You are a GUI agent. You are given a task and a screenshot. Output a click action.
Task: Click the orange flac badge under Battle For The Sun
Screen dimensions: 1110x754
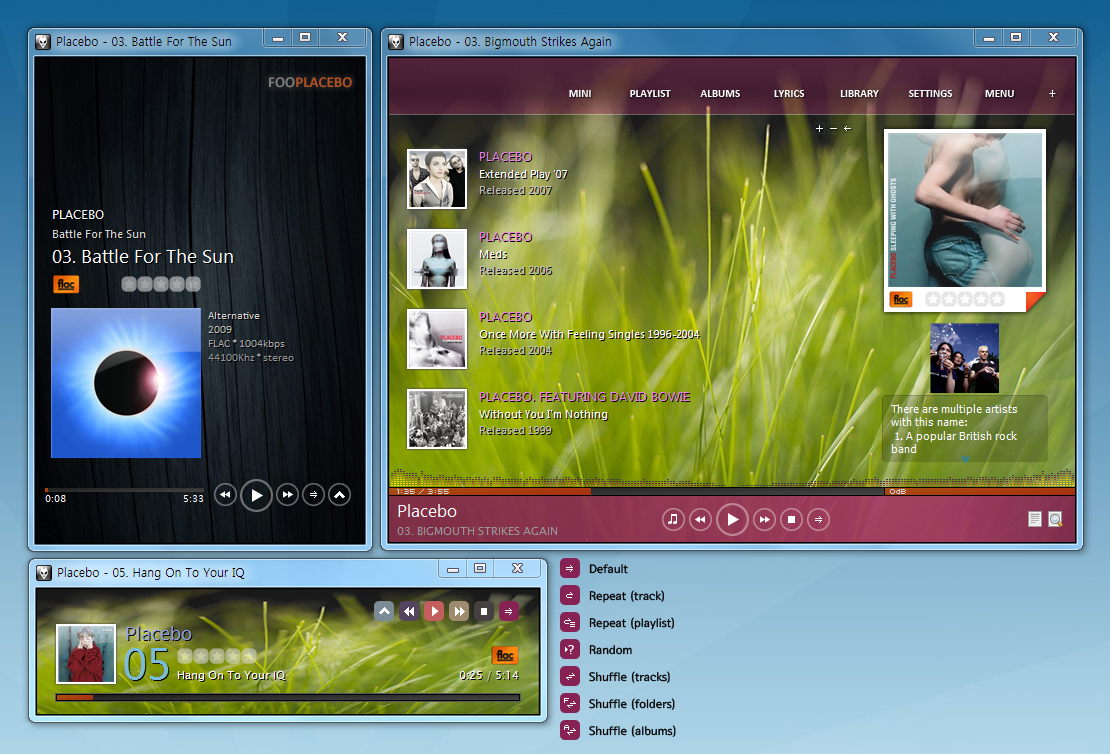click(x=66, y=284)
